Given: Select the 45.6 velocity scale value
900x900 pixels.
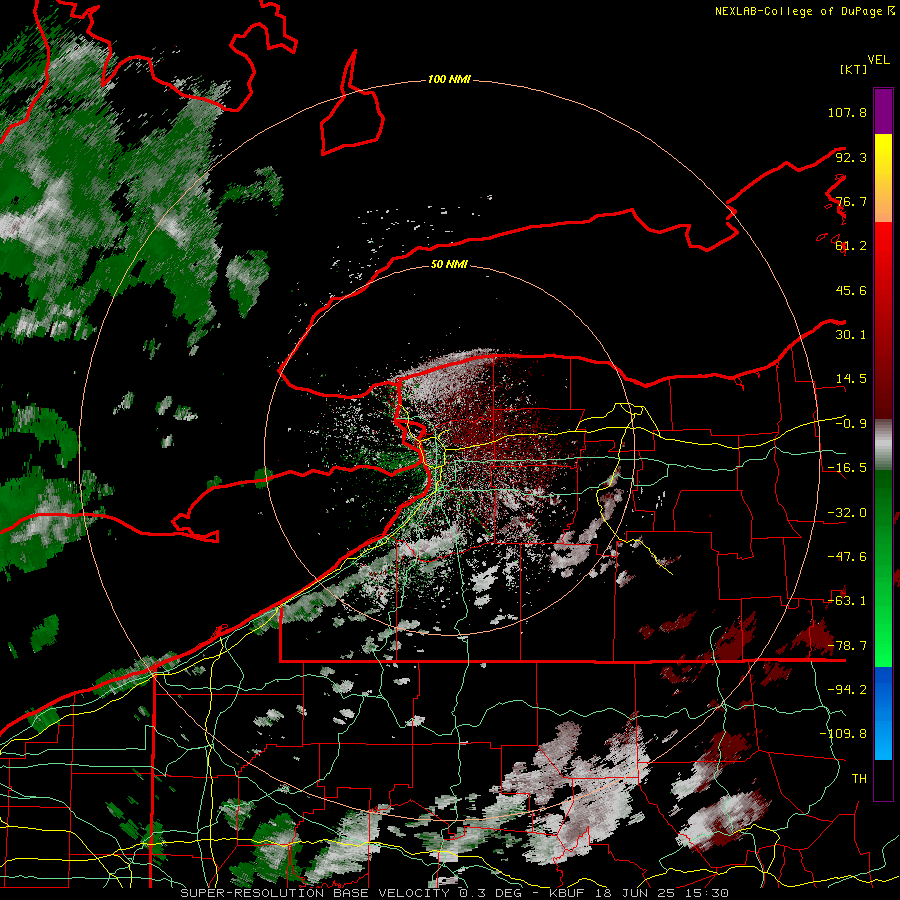Looking at the screenshot, I should coord(851,290).
